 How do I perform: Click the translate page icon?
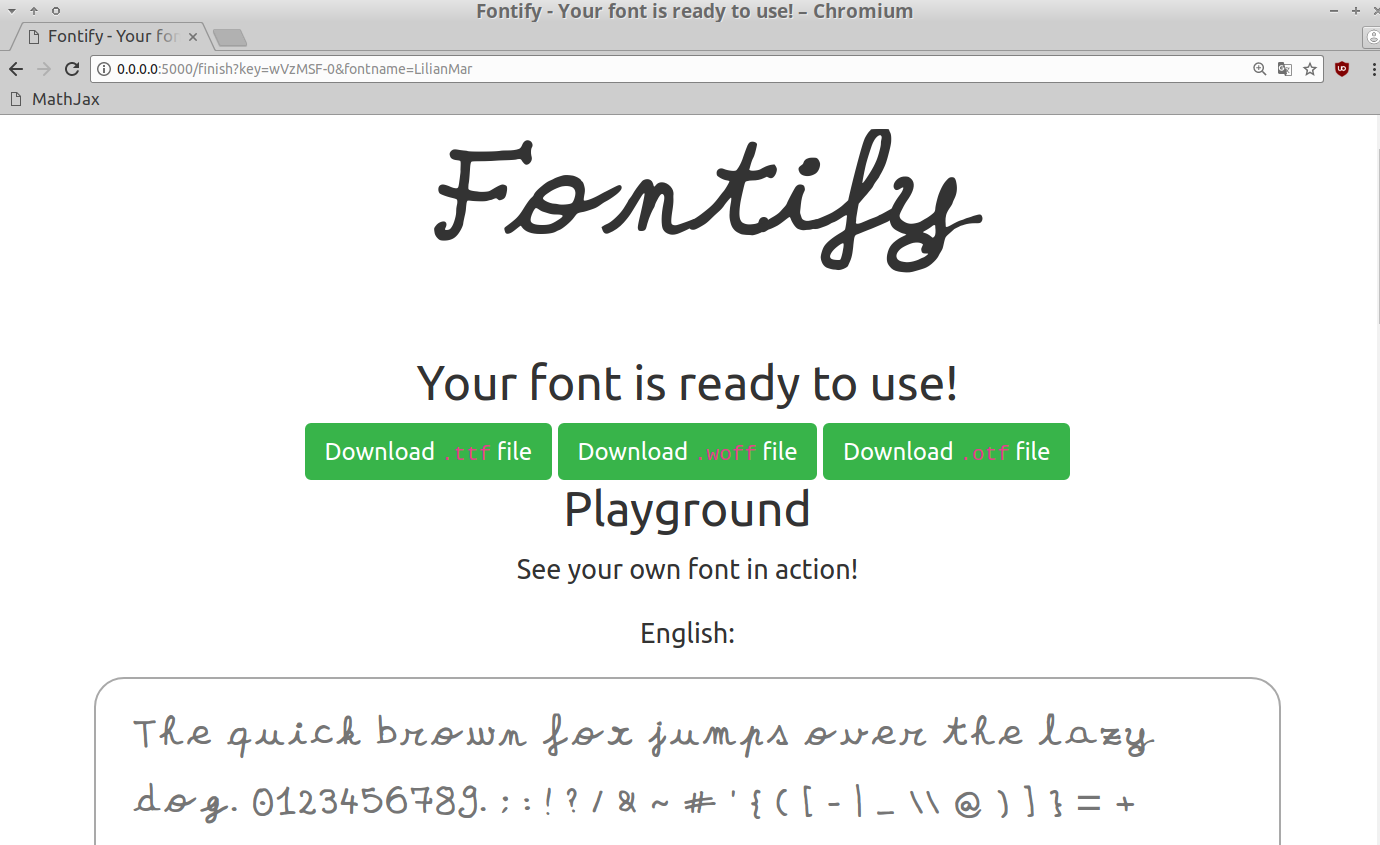coord(1285,69)
